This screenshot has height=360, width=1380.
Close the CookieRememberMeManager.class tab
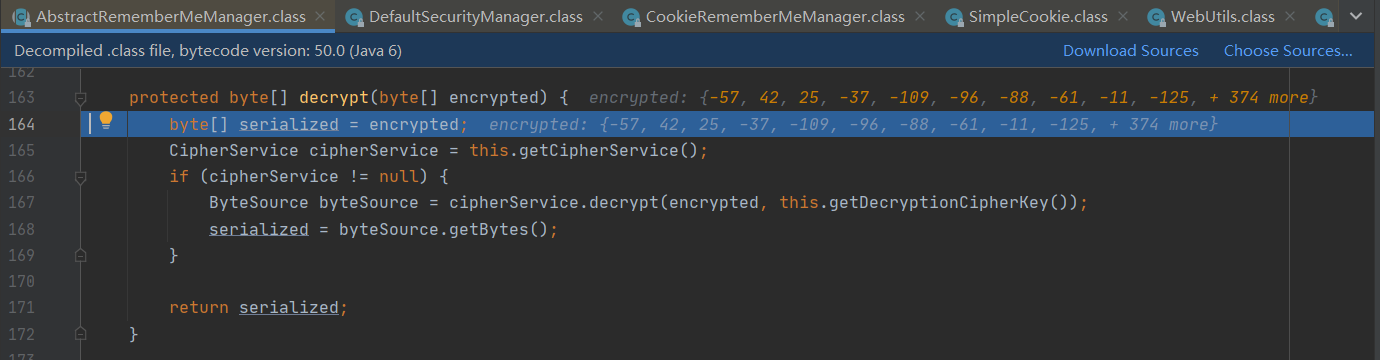(920, 18)
